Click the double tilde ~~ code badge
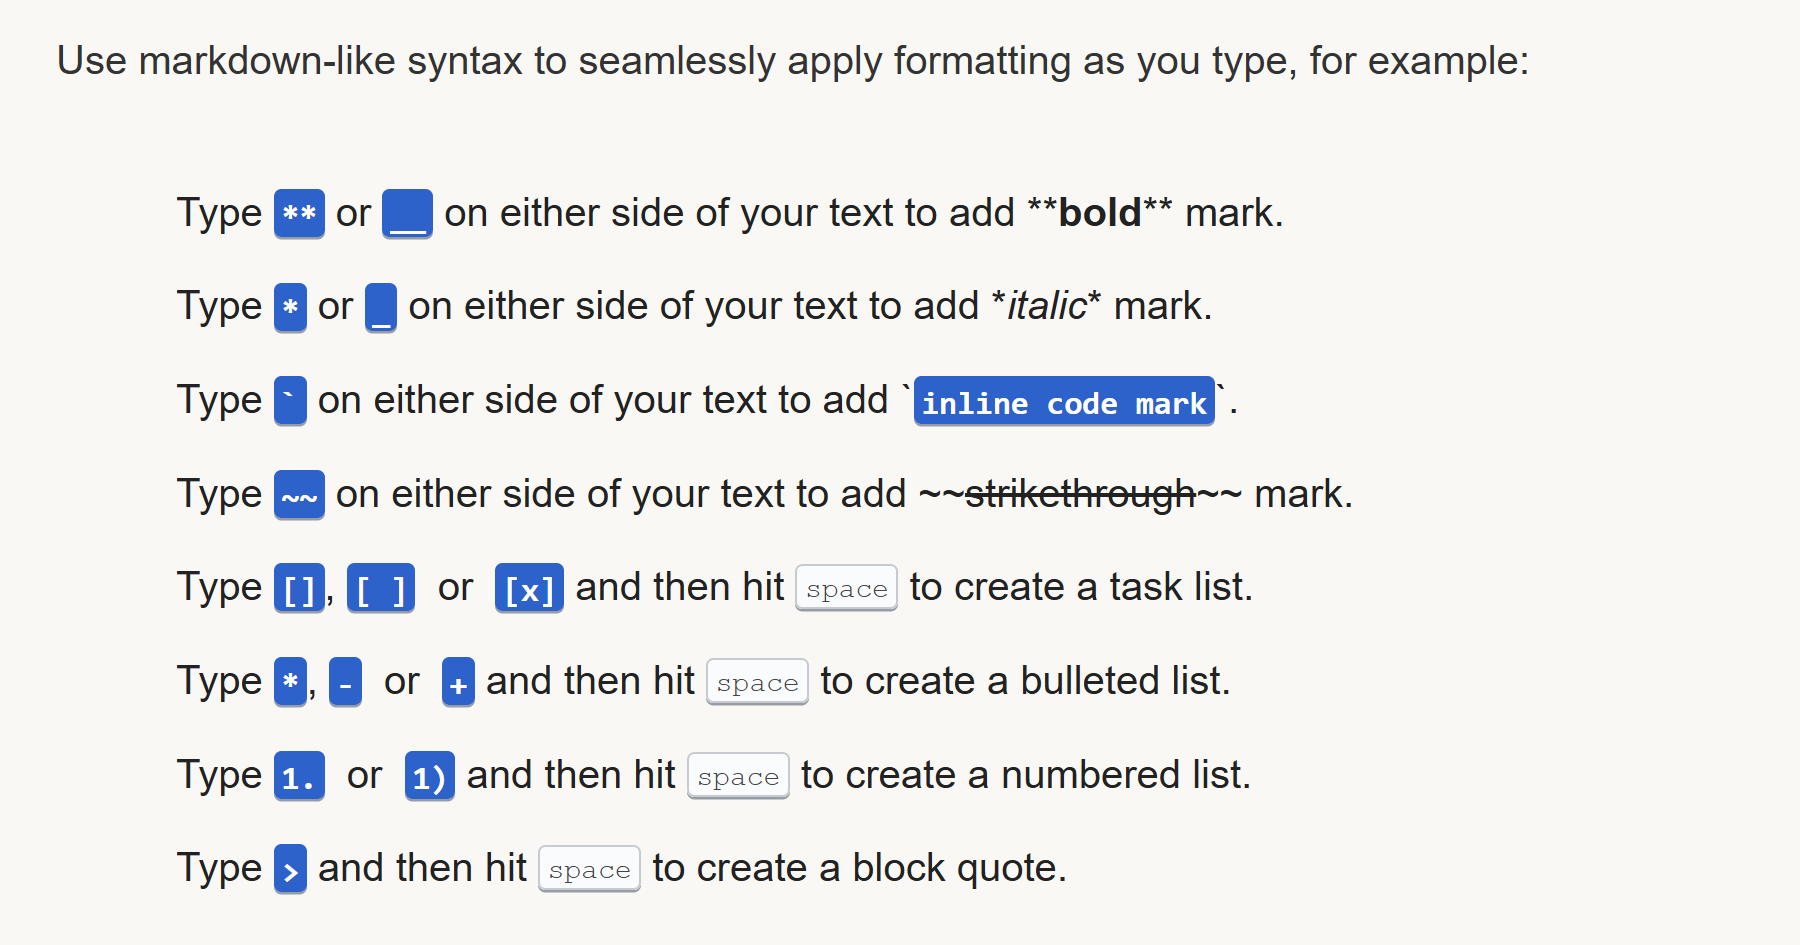1800x945 pixels. click(299, 495)
